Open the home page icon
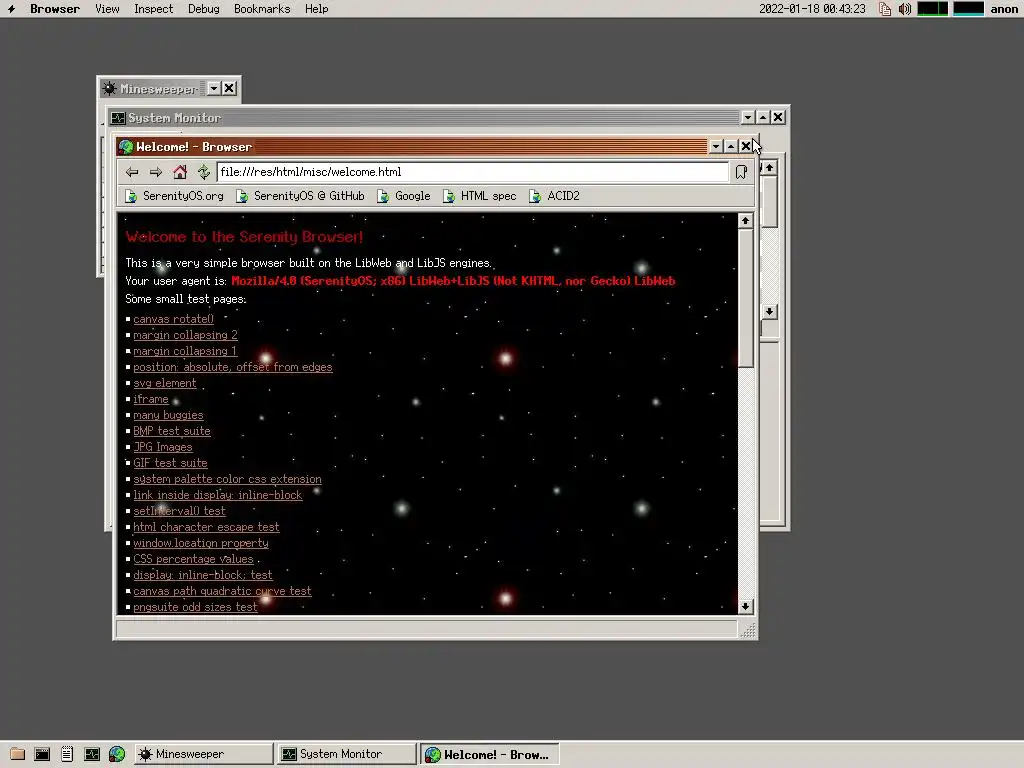Viewport: 1024px width, 768px height. point(180,172)
